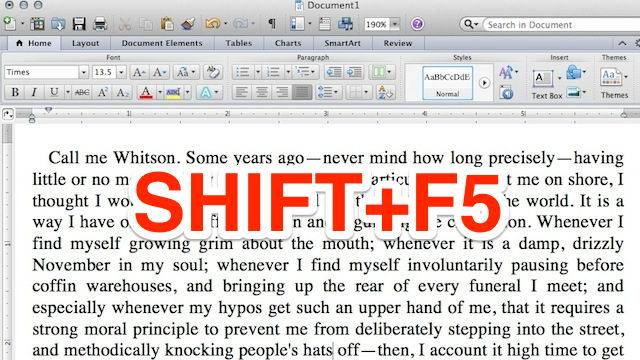Toggle the show paragraph marks button
640x360 pixels.
click(272, 24)
